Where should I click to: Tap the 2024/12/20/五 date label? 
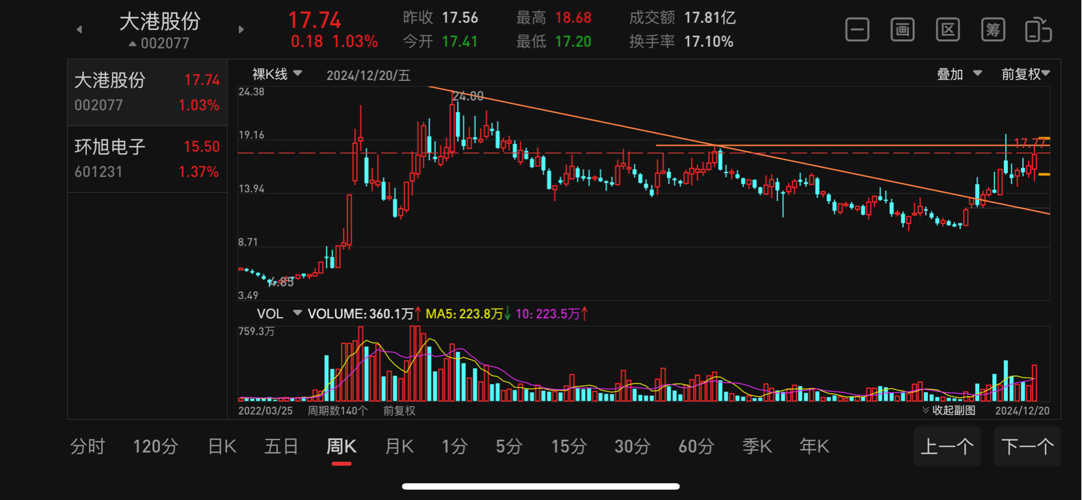click(368, 76)
